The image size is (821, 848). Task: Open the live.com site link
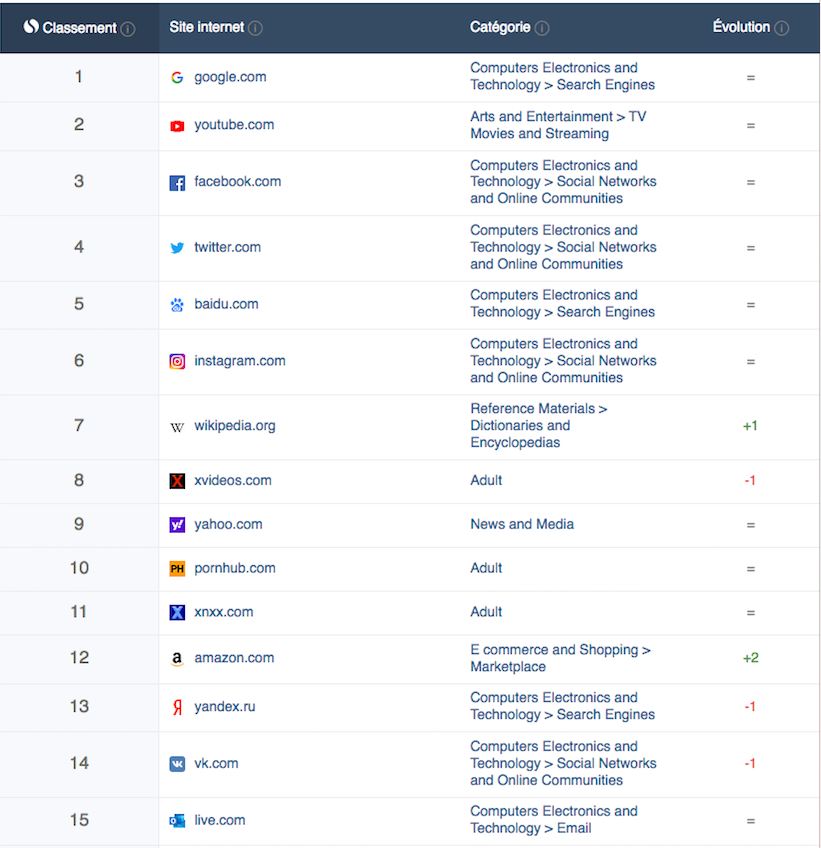pos(219,820)
